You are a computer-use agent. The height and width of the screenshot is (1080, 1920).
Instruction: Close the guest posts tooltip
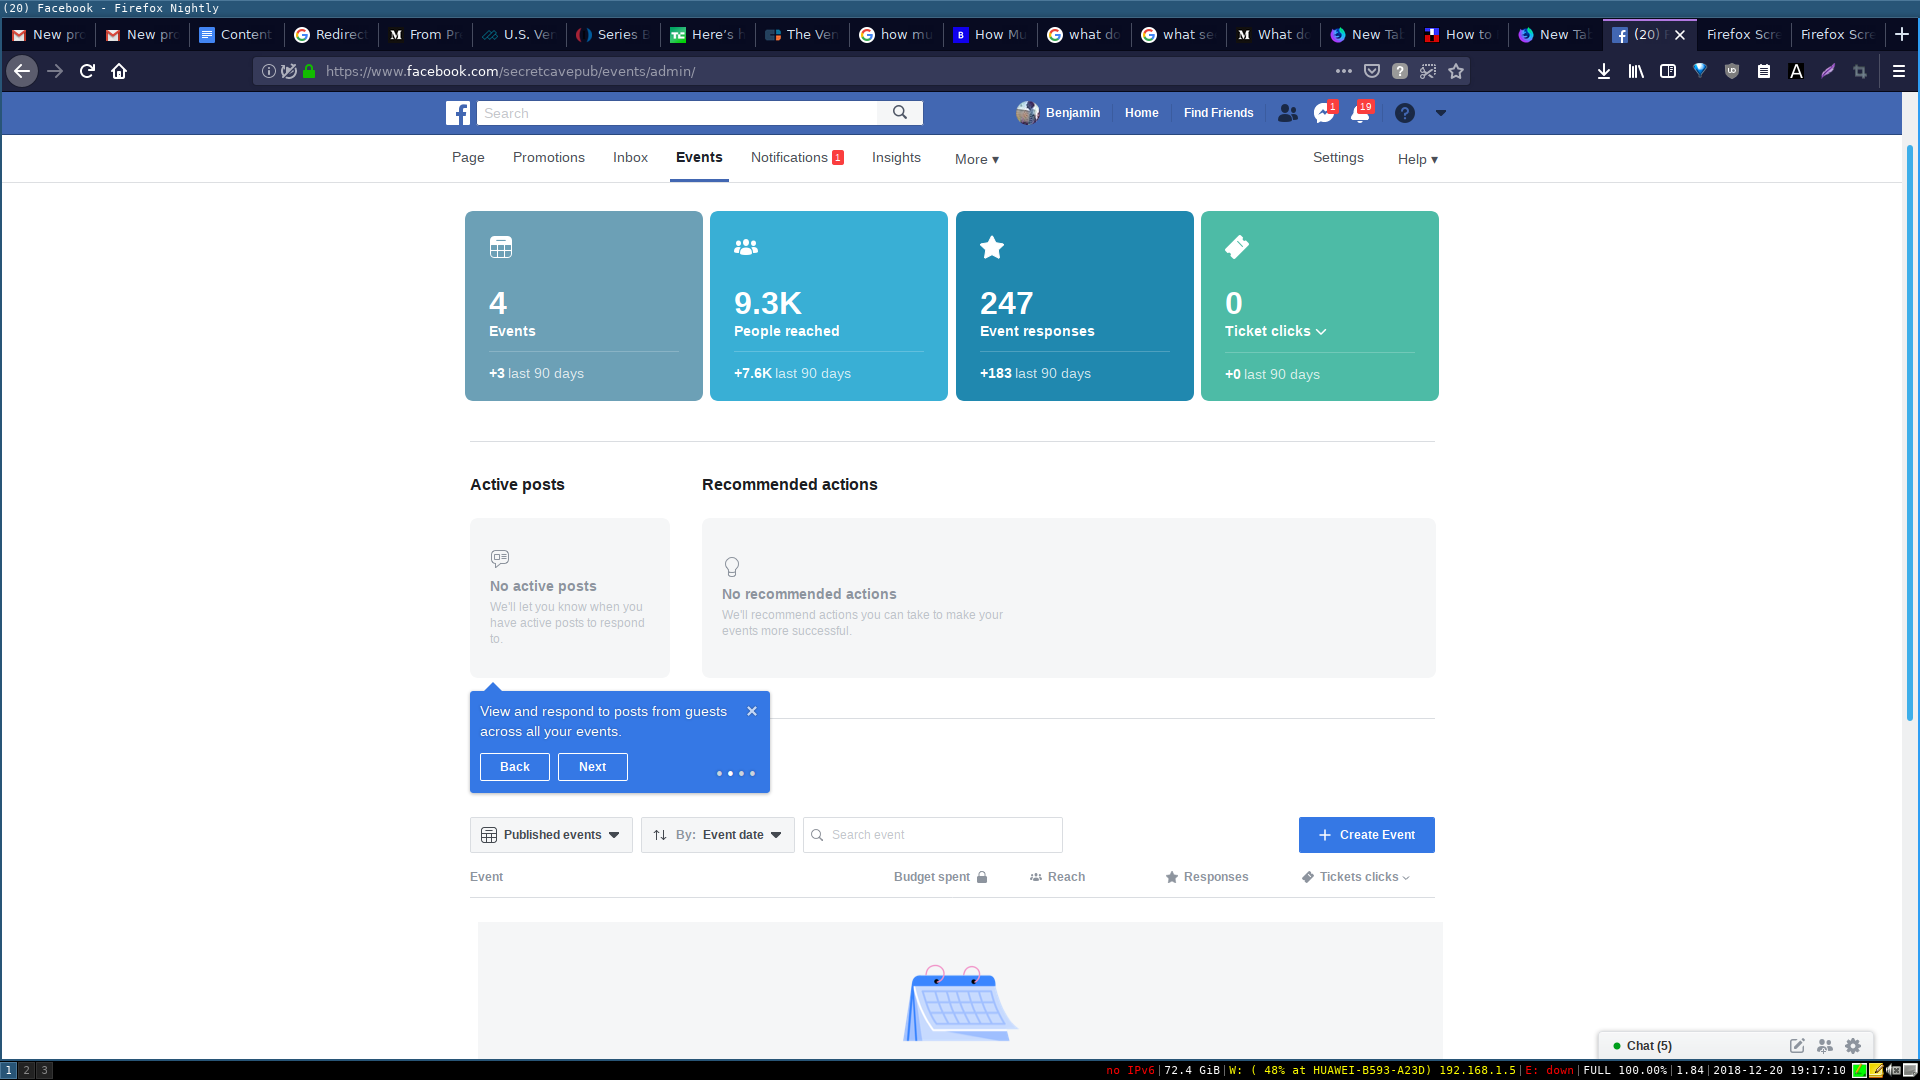pos(752,711)
